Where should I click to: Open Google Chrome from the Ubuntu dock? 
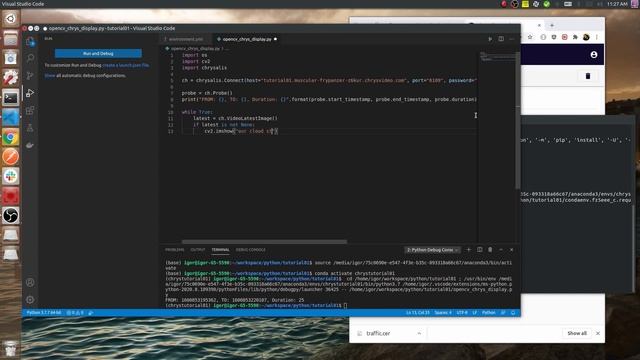coord(11,137)
